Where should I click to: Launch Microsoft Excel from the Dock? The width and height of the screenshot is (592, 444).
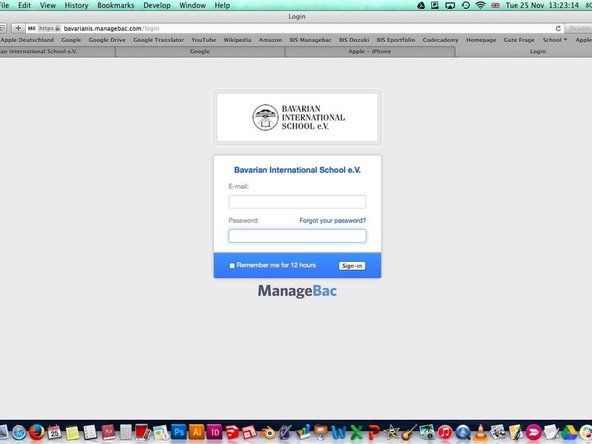356,432
